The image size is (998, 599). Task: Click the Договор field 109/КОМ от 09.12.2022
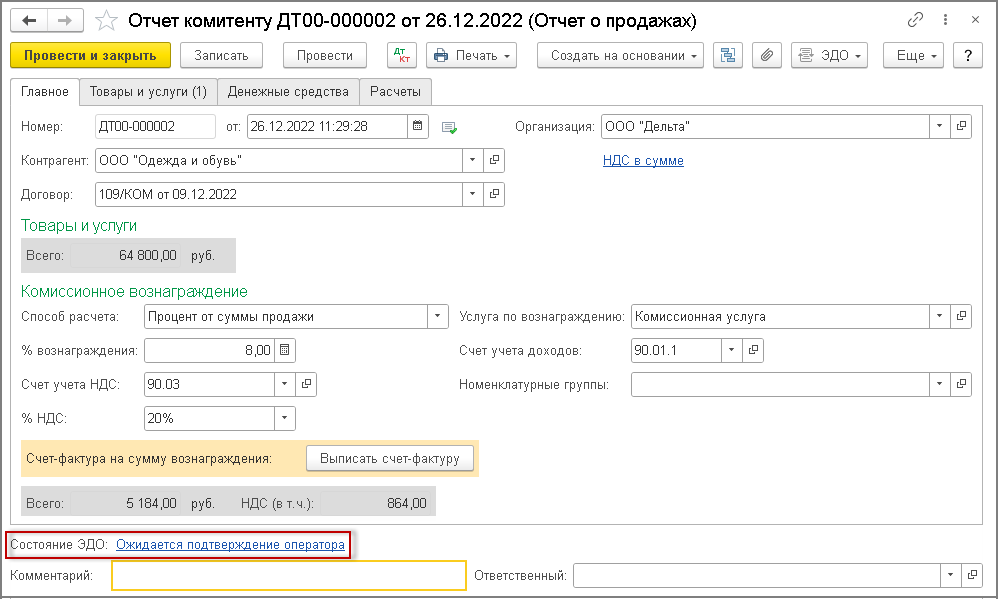click(x=279, y=194)
